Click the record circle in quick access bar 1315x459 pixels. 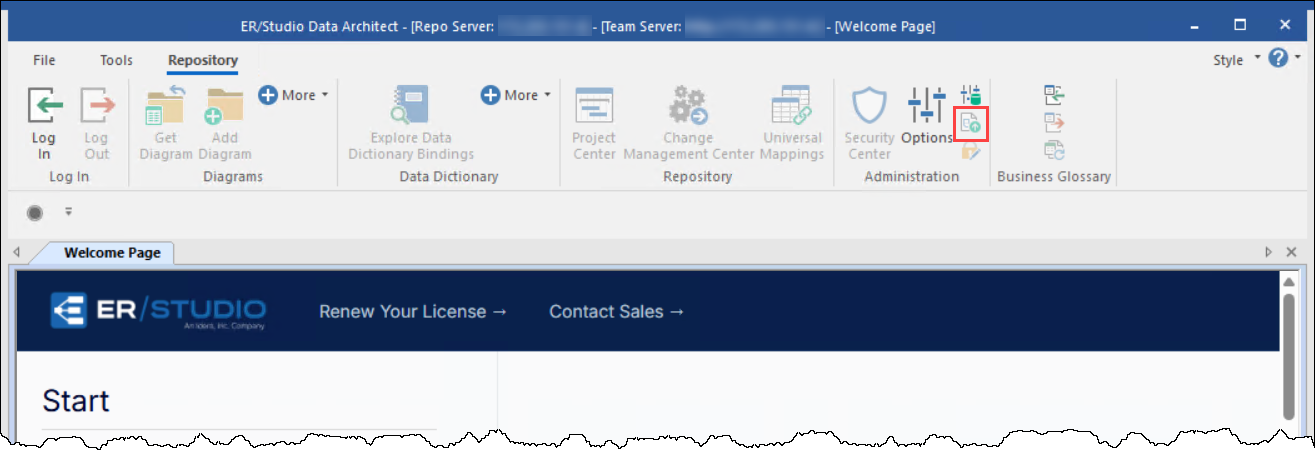[35, 212]
